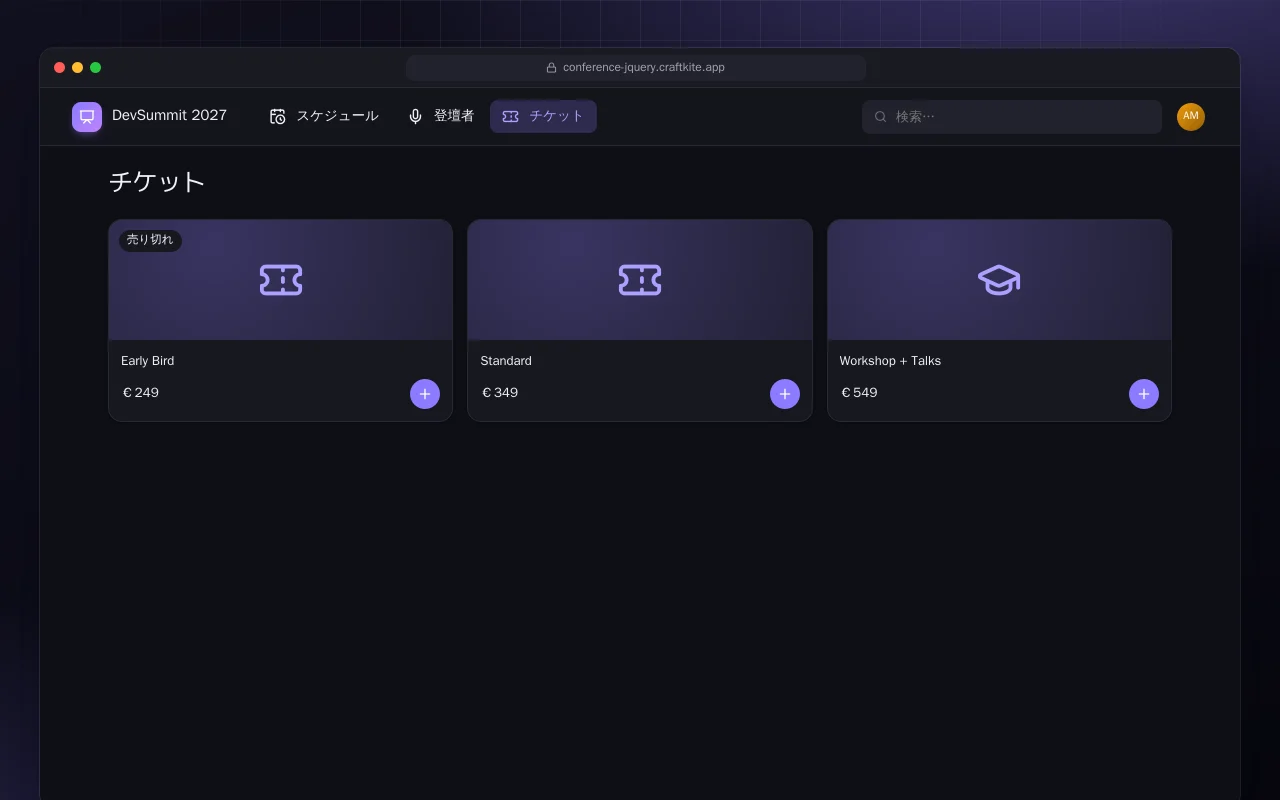Open the スケジュール tab
The width and height of the screenshot is (1280, 800).
pos(324,116)
